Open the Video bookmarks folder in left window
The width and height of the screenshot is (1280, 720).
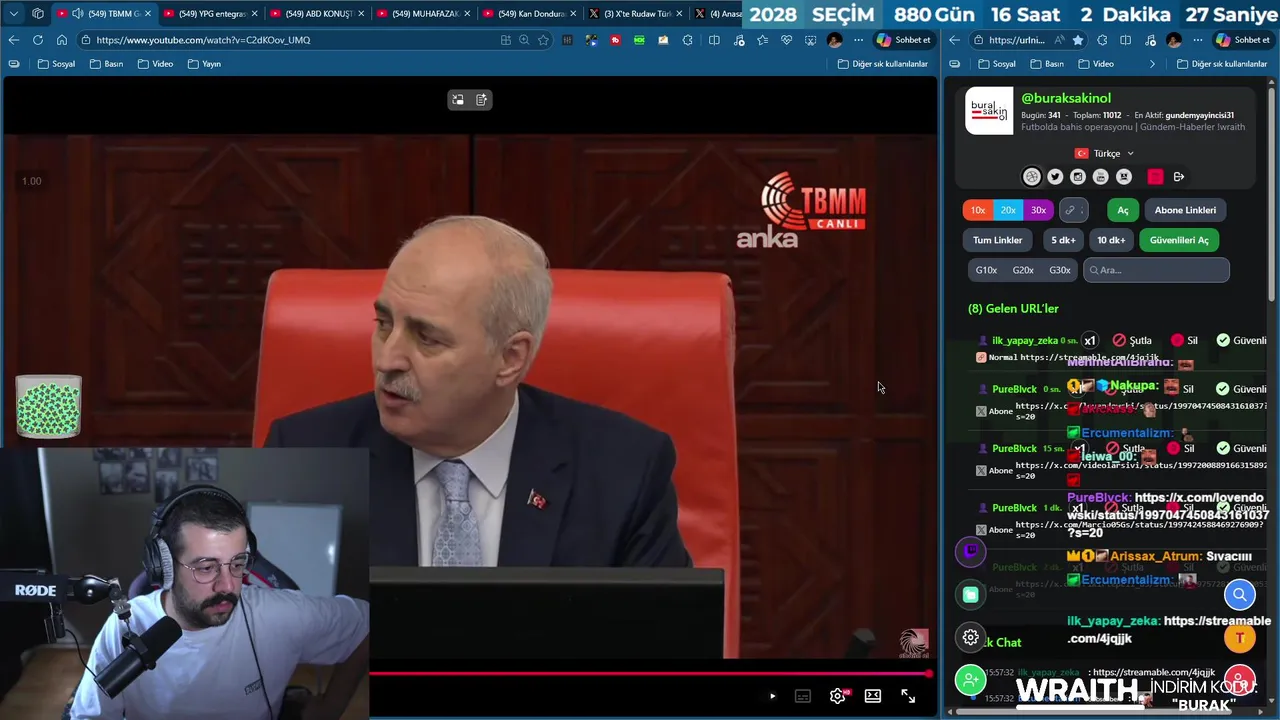(154, 64)
